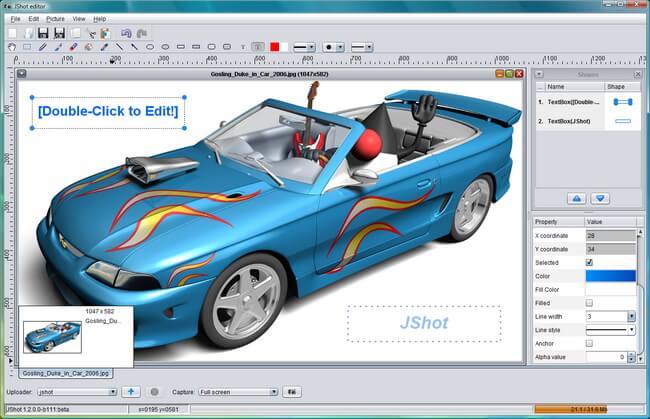
Task: Click the Undo arrow icon
Action: pyautogui.click(x=126, y=33)
